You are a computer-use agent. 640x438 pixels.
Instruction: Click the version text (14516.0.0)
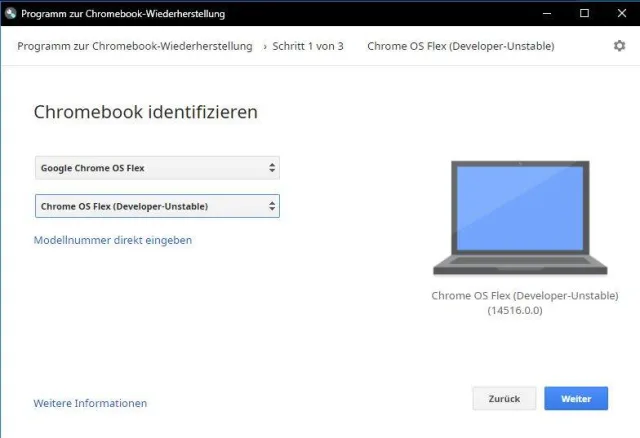pyautogui.click(x=515, y=310)
